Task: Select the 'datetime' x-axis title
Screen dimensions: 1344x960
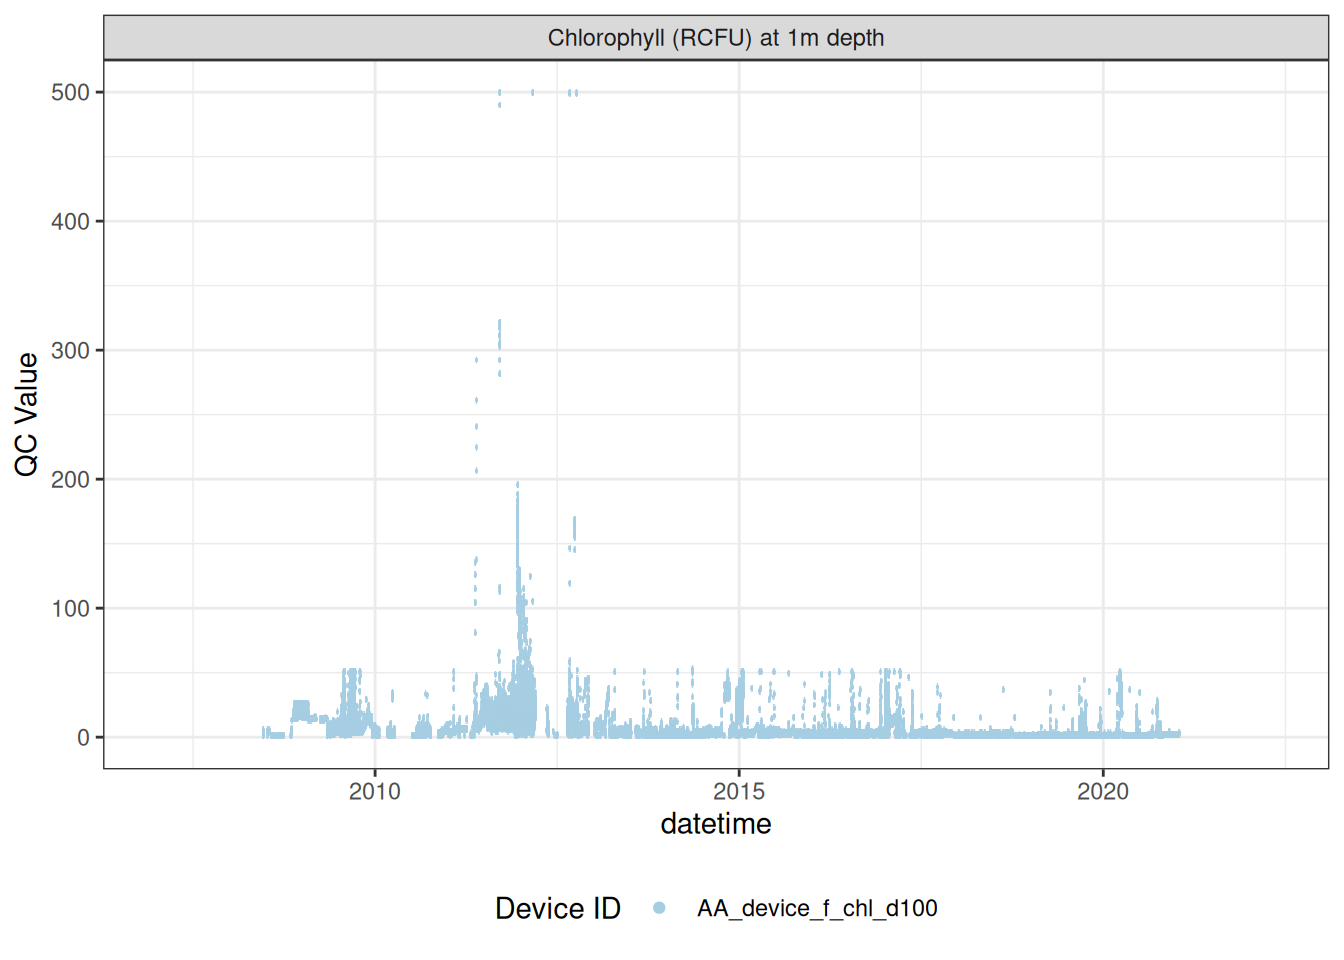Action: click(715, 824)
